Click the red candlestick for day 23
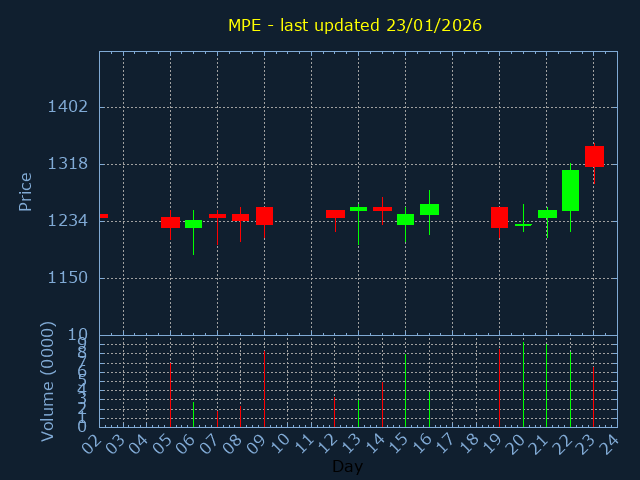640x480 pixels. pyautogui.click(x=594, y=156)
